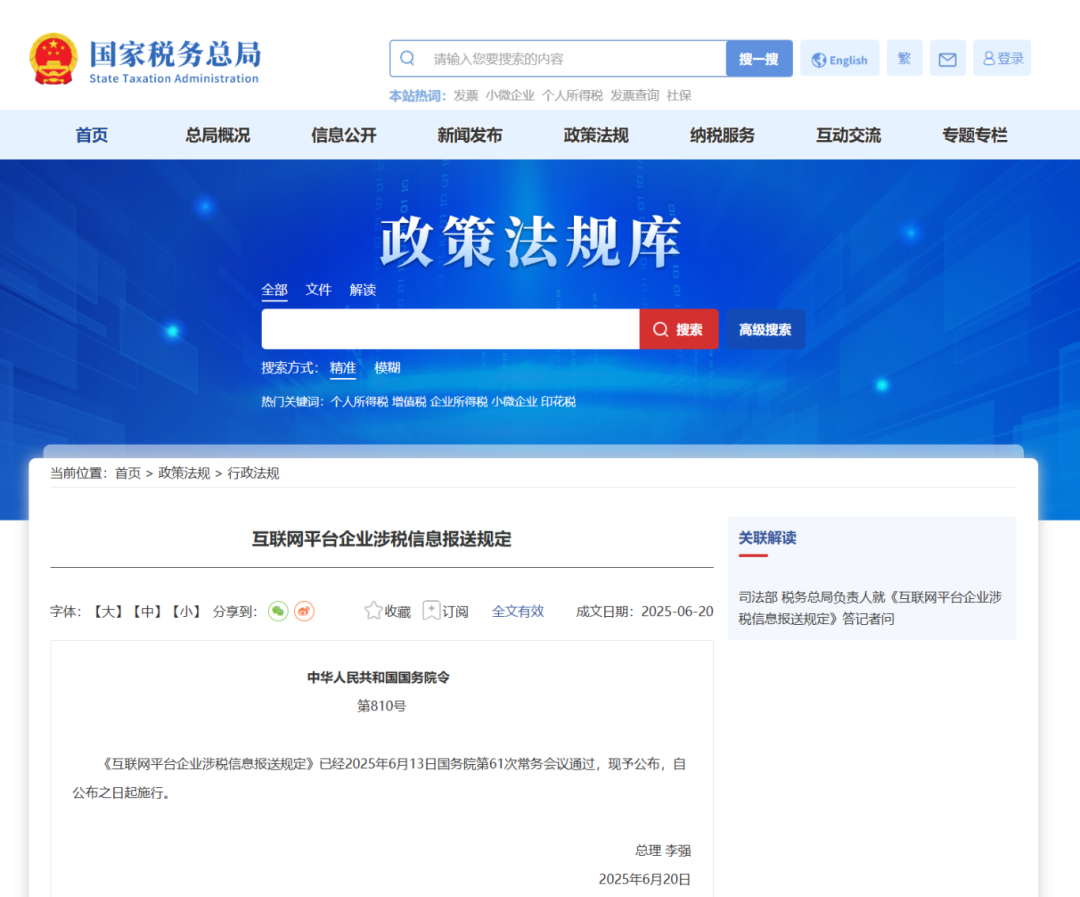
Task: Click hot word 发票
Action: click(x=466, y=95)
